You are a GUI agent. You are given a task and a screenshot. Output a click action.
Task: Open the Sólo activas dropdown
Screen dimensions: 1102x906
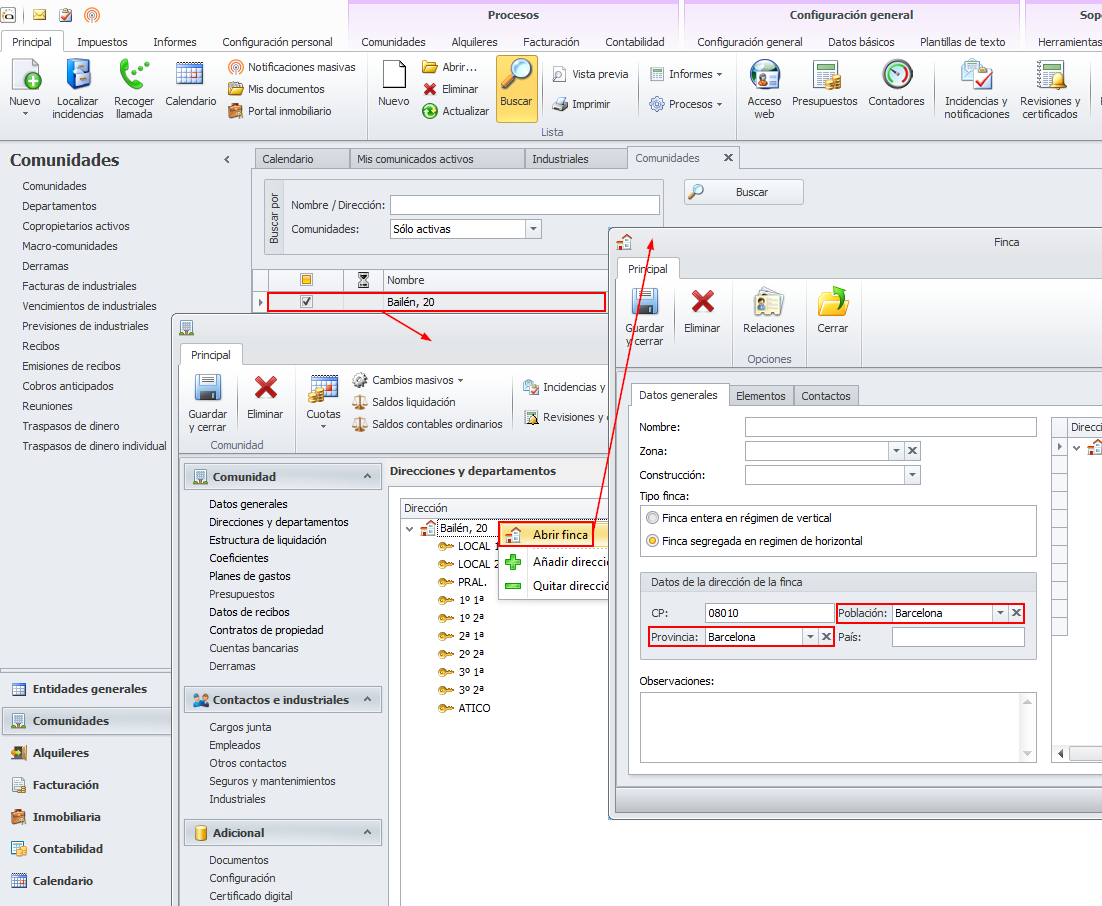coord(533,229)
